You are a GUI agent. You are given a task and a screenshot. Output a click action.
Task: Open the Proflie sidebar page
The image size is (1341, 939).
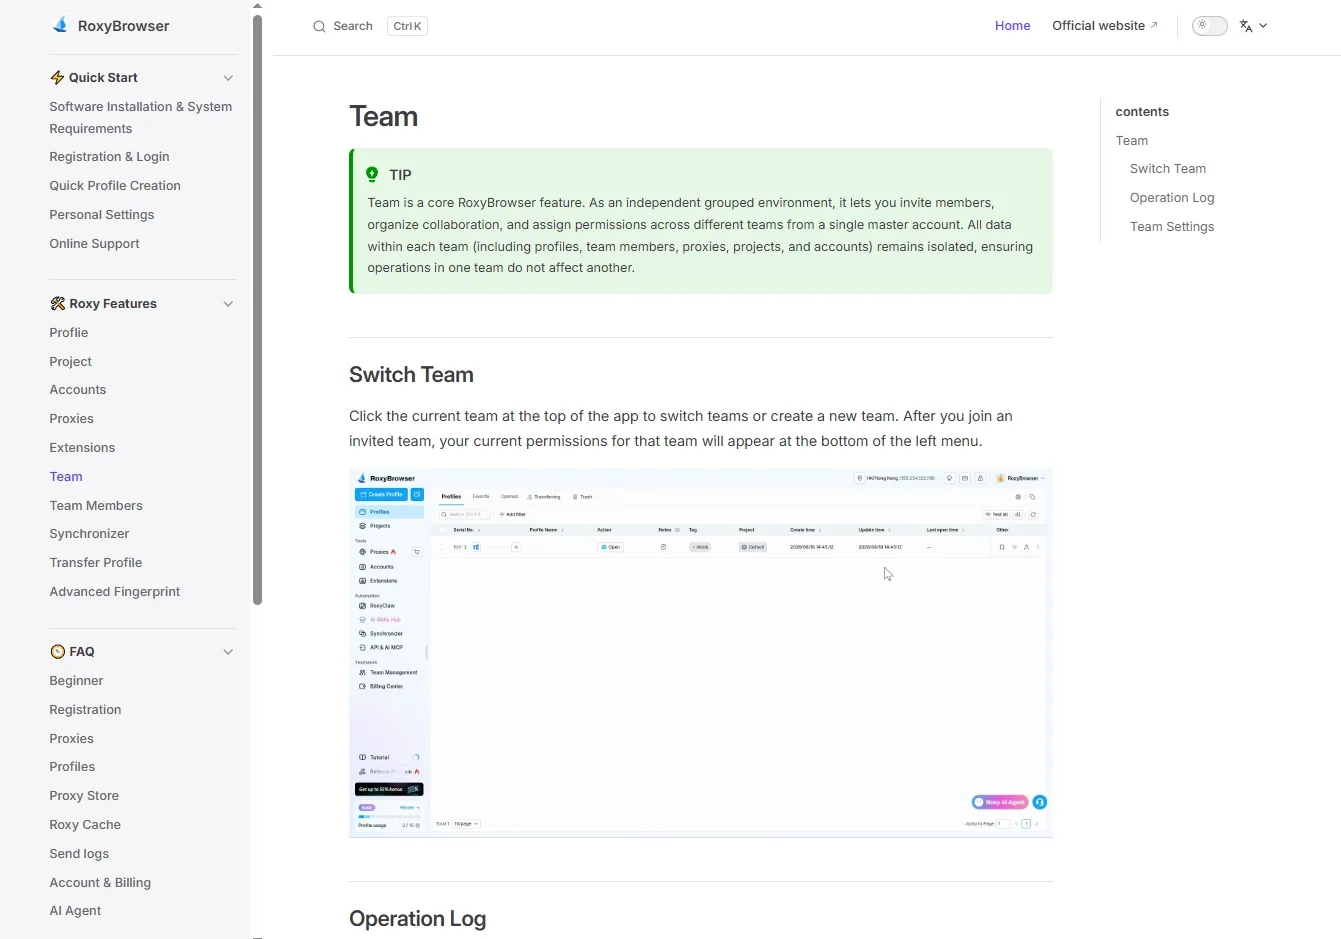tap(69, 333)
